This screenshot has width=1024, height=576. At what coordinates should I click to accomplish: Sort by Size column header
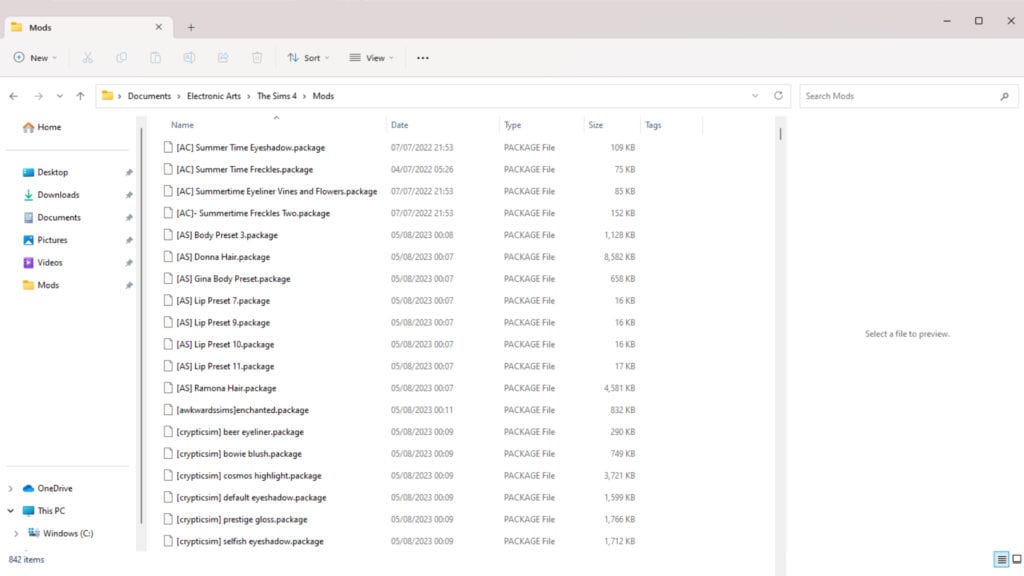596,125
